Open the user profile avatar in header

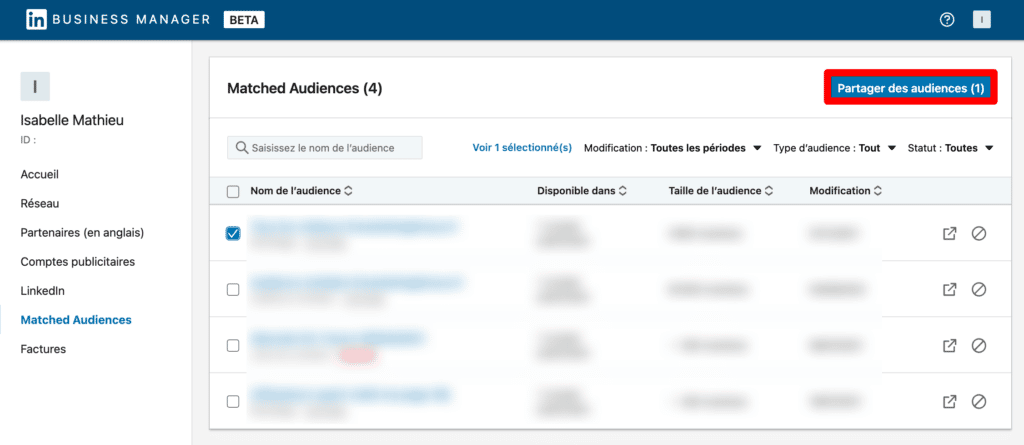[x=981, y=20]
